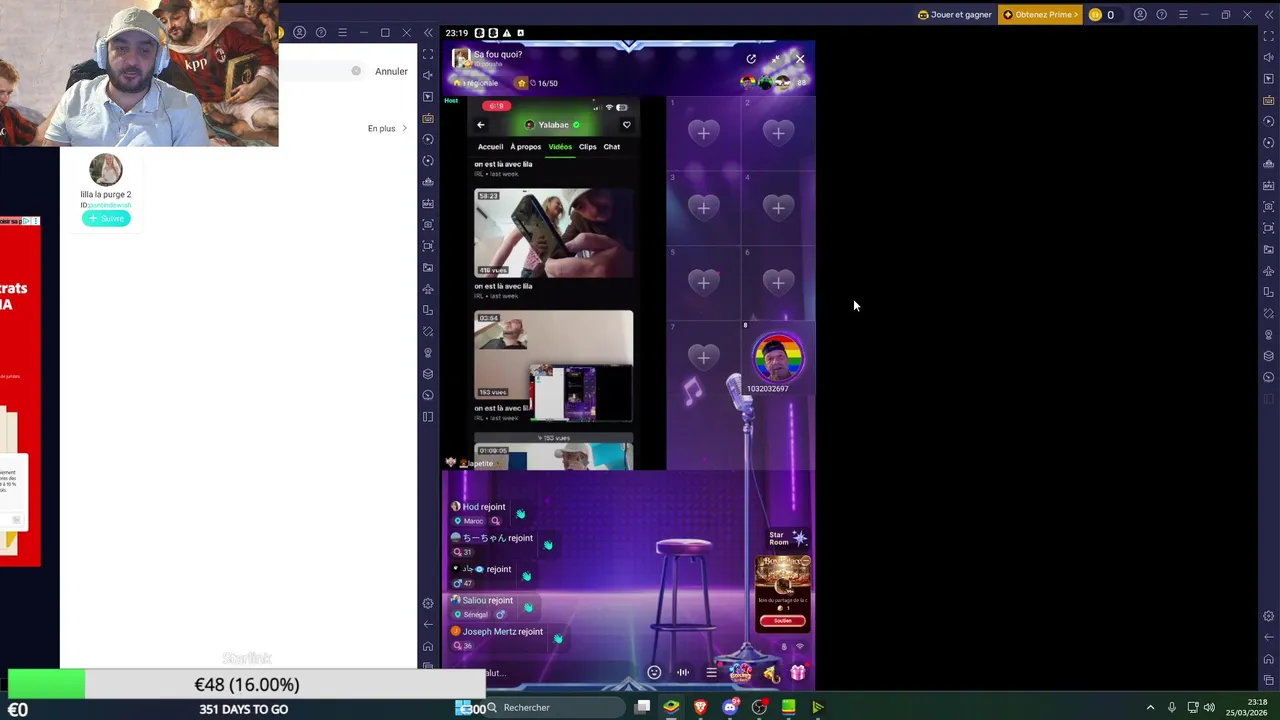This screenshot has height=720, width=1280.
Task: Toggle Windows taskbar microphone tray icon
Action: click(x=1171, y=708)
